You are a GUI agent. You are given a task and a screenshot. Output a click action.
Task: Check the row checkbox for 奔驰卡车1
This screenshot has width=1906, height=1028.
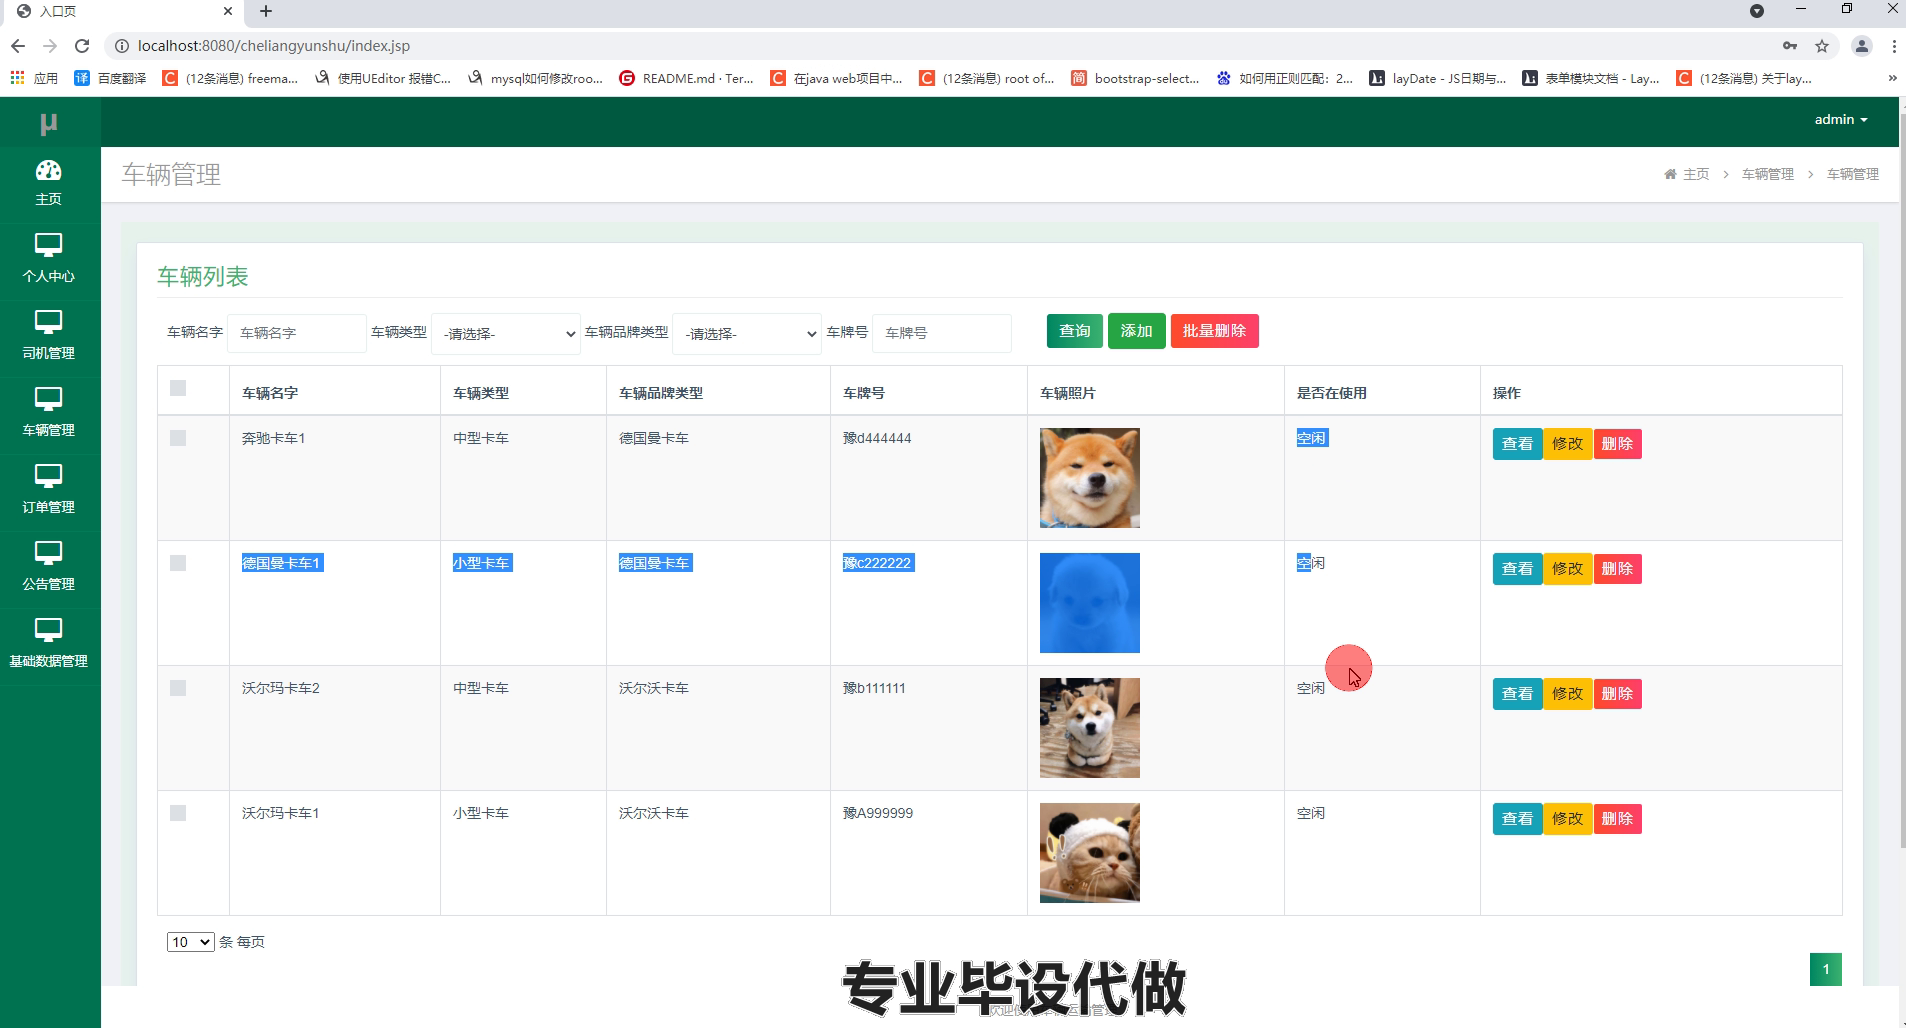[x=178, y=438]
